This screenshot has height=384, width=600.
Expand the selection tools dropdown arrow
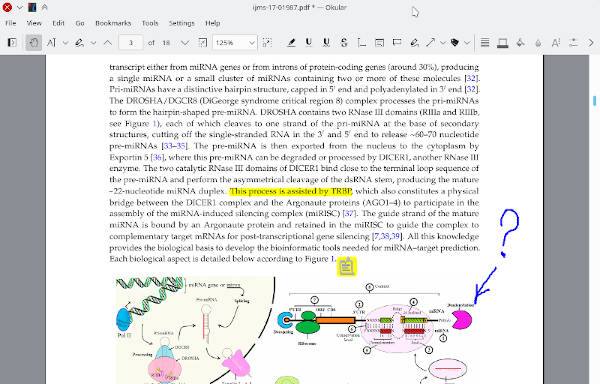pyautogui.click(x=65, y=42)
